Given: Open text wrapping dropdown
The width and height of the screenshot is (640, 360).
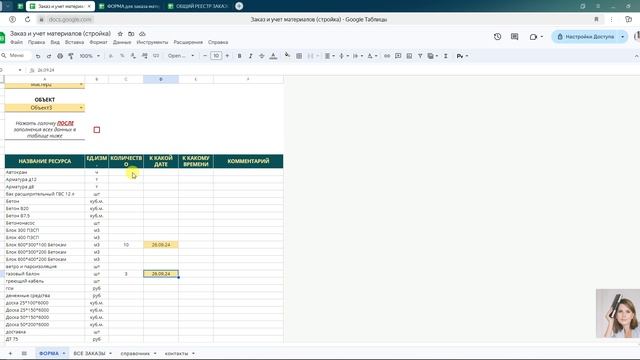Looking at the screenshot, I should 358,56.
